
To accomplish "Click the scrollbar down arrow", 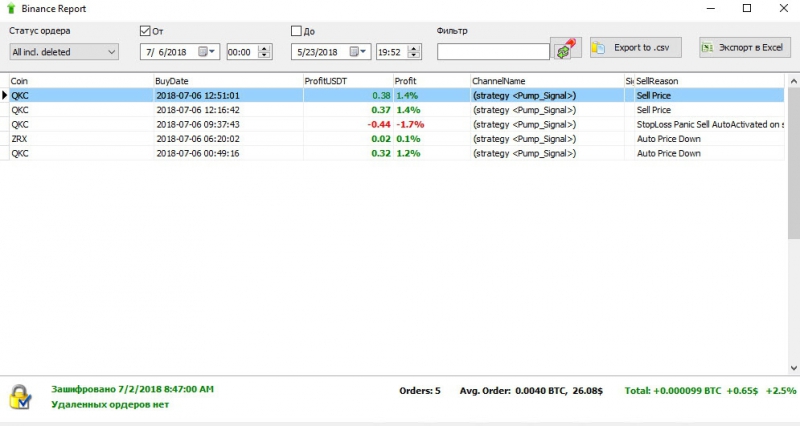I will 793,368.
